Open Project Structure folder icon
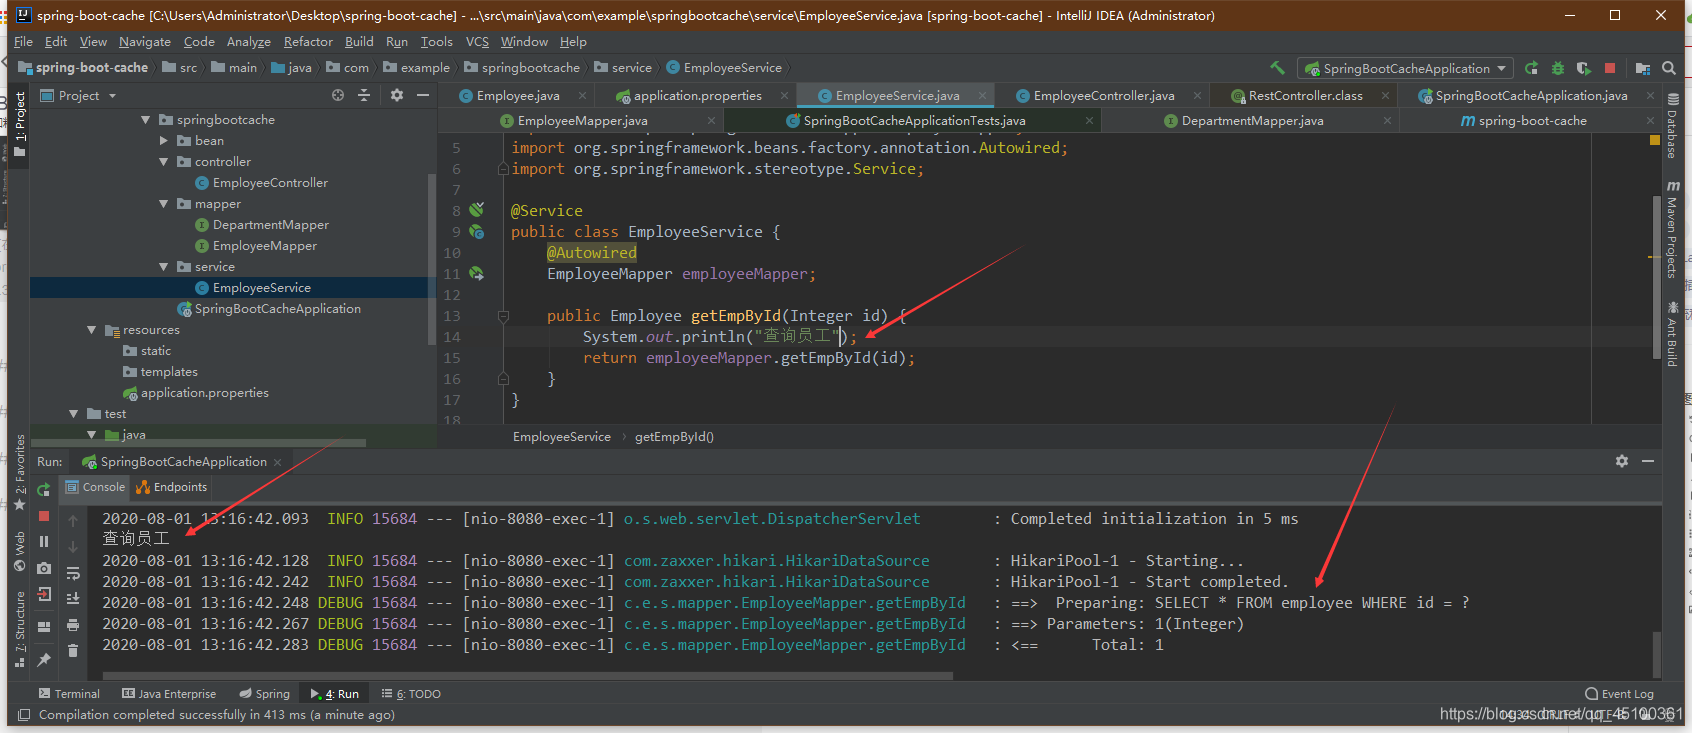The height and width of the screenshot is (733, 1692). click(x=1643, y=68)
